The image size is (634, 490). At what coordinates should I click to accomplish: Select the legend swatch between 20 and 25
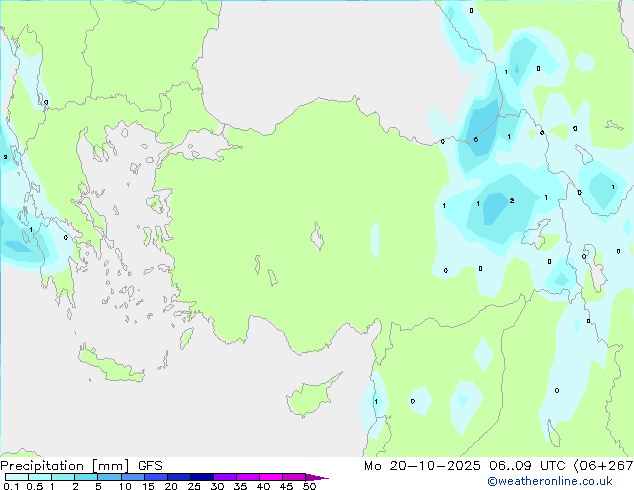179,477
